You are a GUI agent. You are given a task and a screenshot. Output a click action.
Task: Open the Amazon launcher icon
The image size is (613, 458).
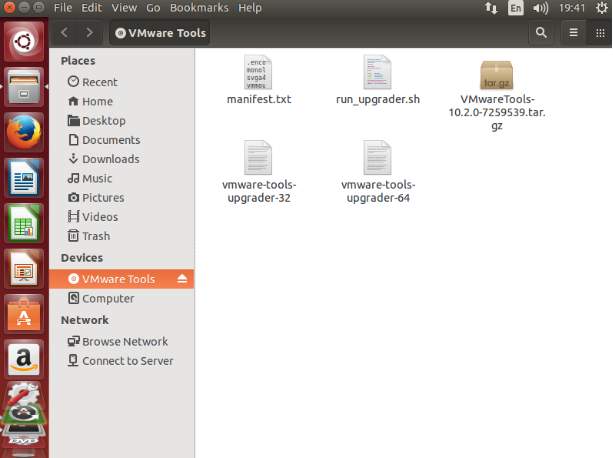coord(24,360)
